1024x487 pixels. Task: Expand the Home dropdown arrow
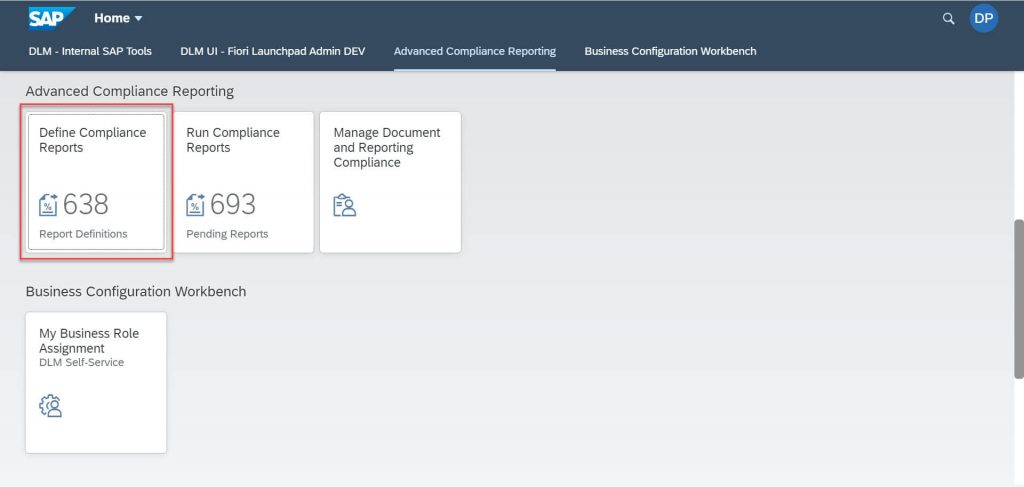138,19
